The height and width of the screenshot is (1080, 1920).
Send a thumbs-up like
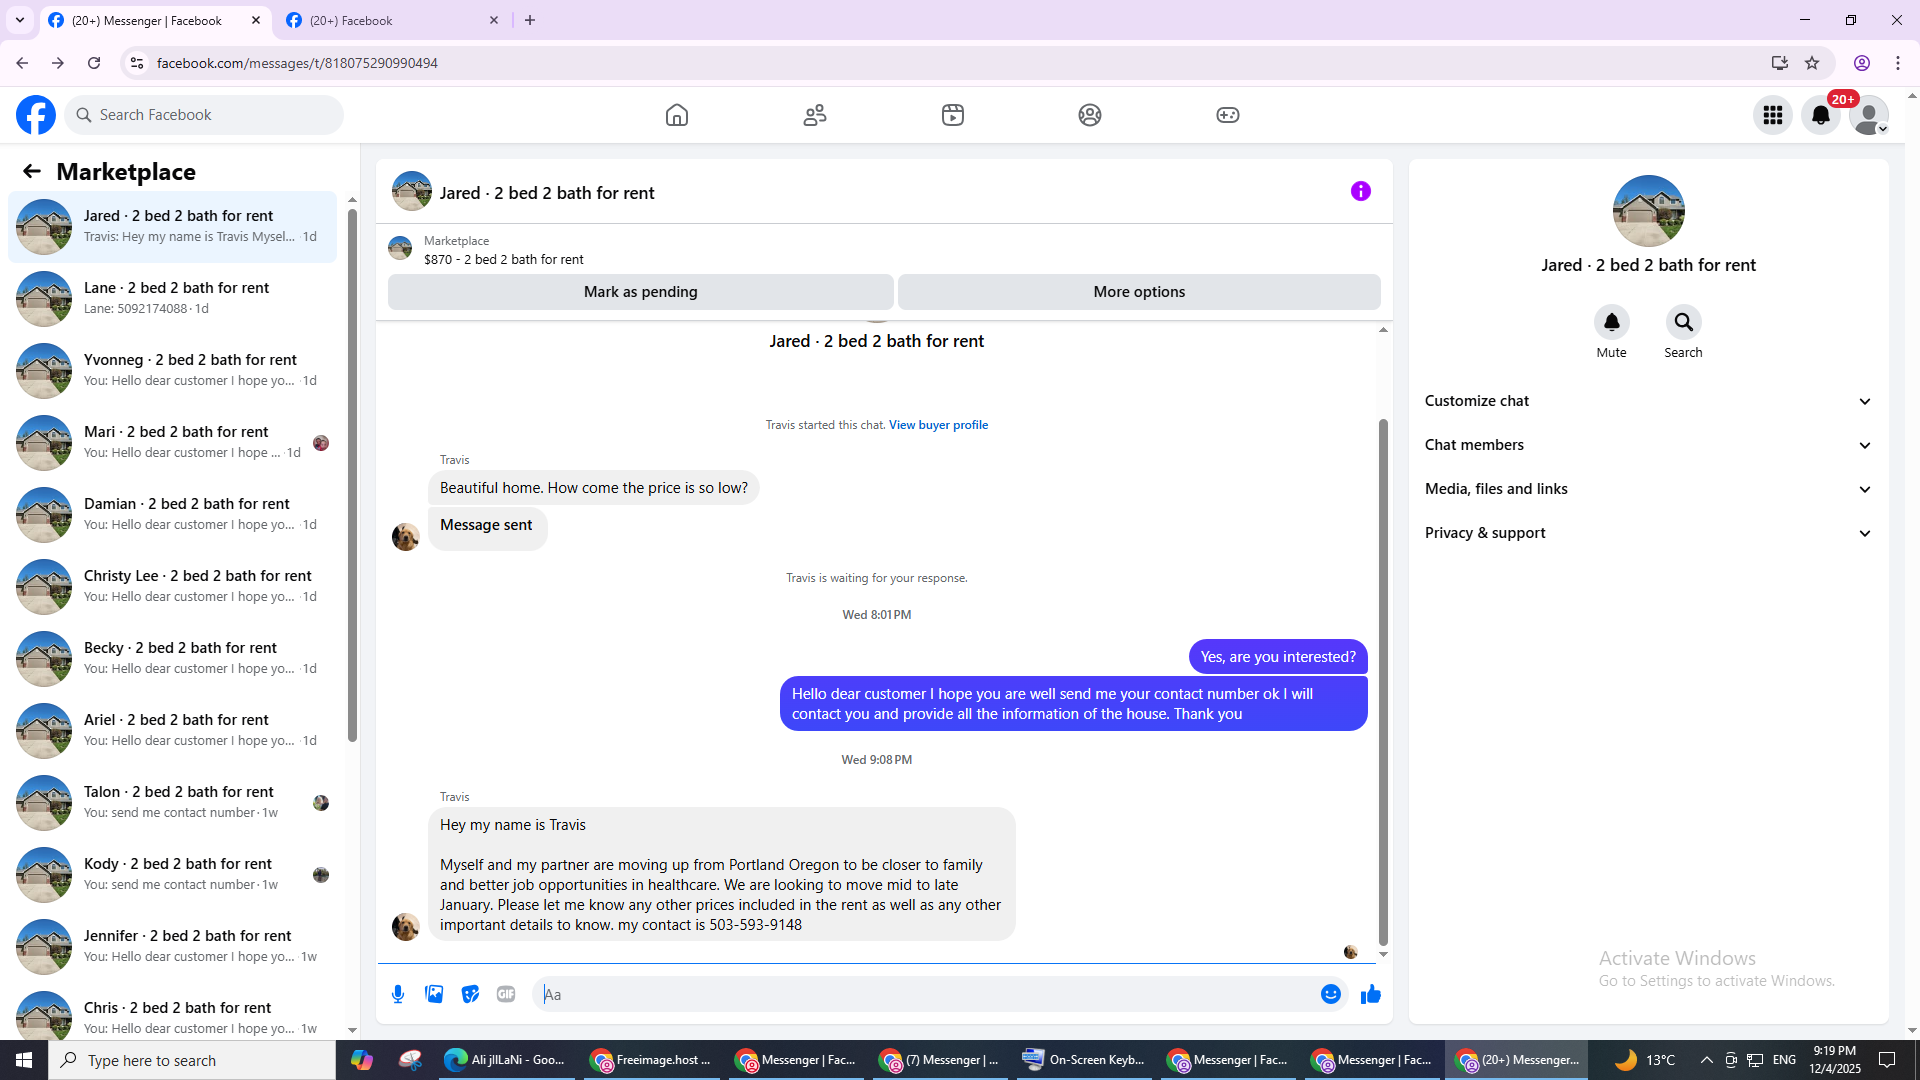pyautogui.click(x=1370, y=994)
